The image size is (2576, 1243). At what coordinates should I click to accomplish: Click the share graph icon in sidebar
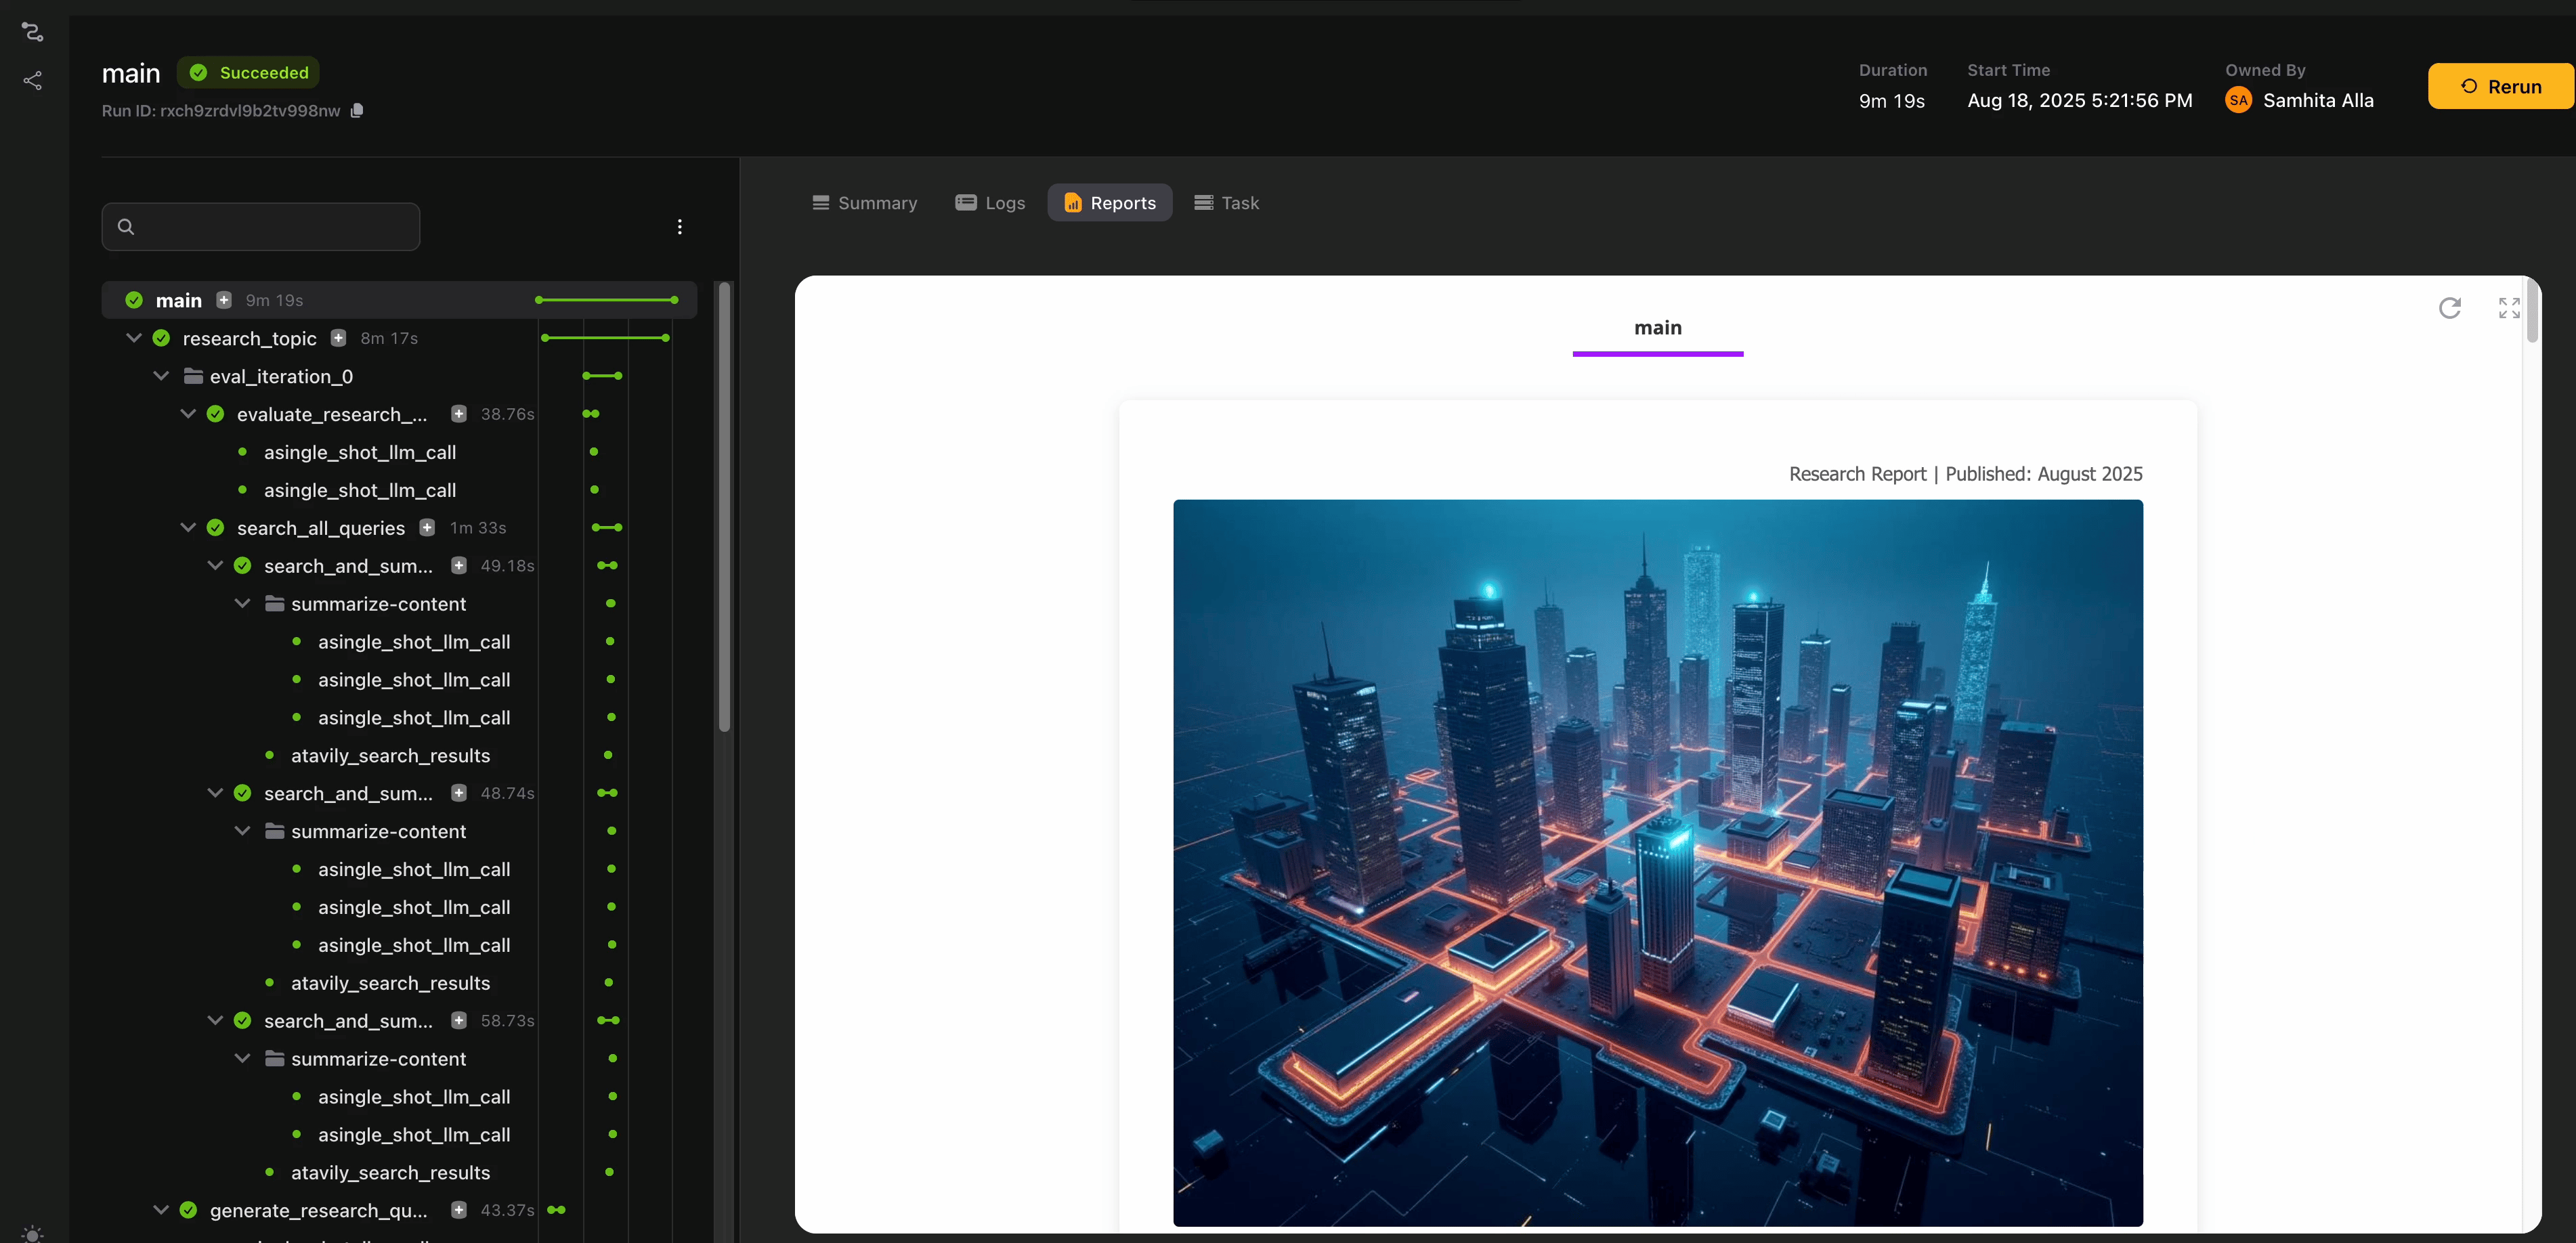click(32, 80)
